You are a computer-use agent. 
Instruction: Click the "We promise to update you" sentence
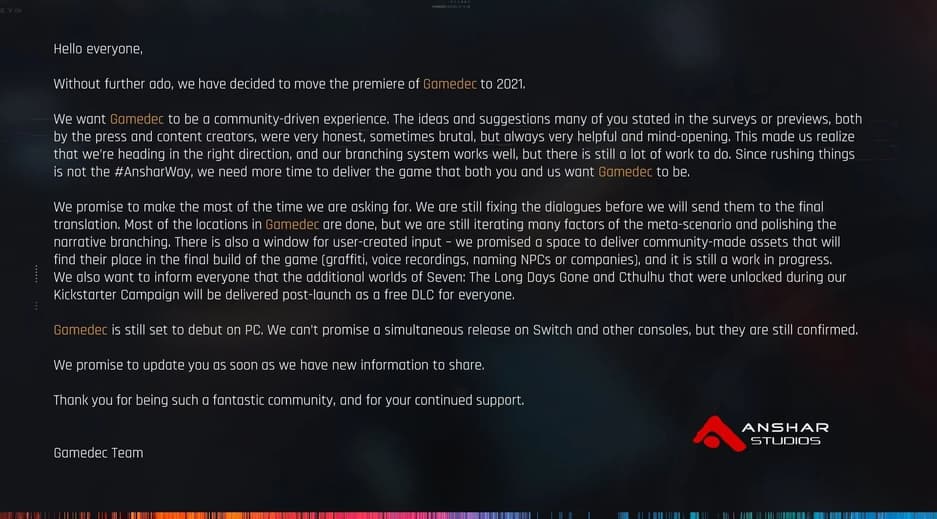coord(269,365)
